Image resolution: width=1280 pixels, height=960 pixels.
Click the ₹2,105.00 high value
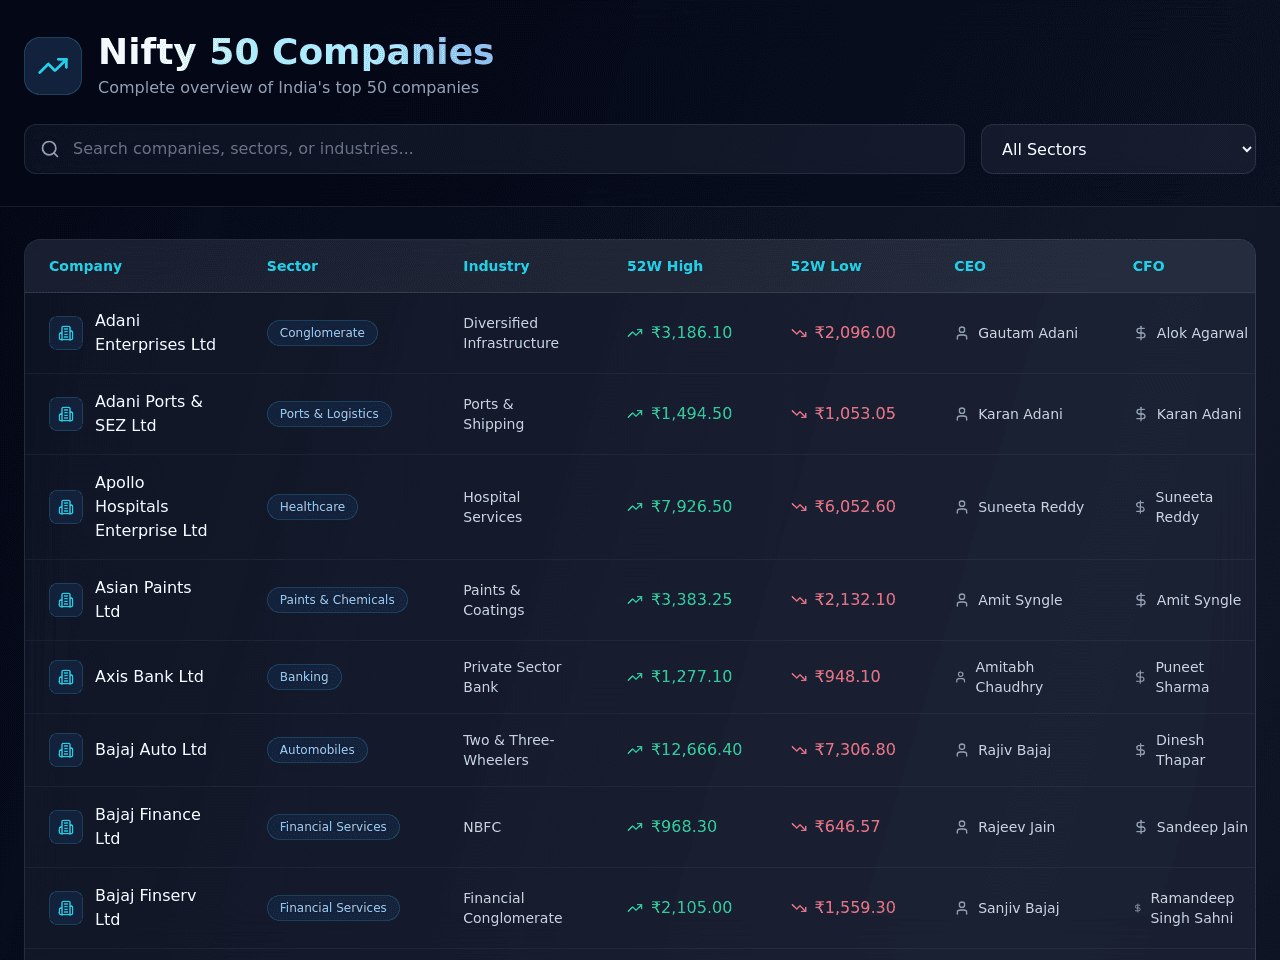[692, 908]
